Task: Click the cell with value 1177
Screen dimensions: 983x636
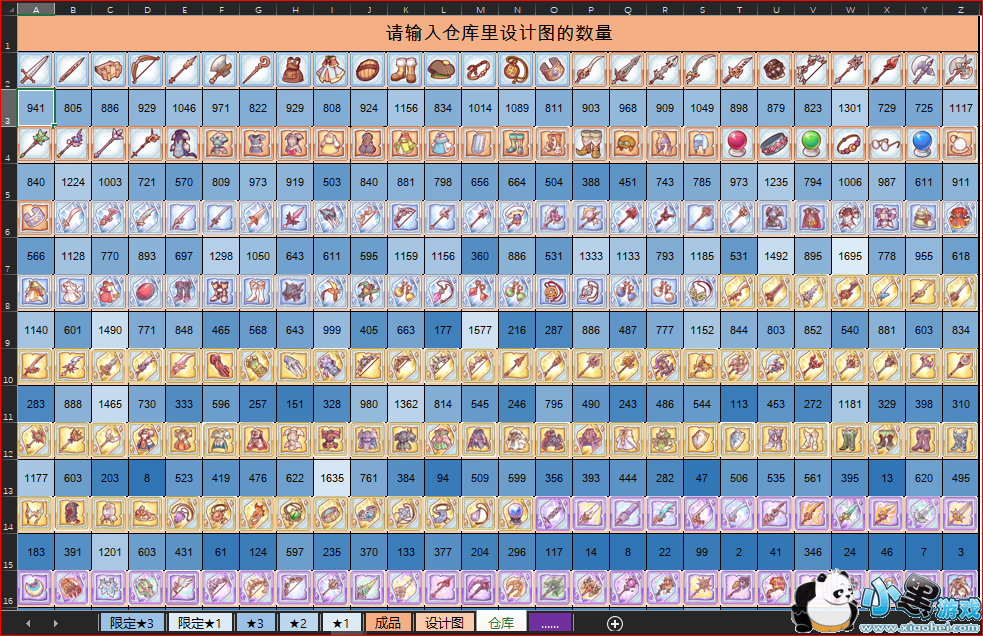Action: [36, 478]
